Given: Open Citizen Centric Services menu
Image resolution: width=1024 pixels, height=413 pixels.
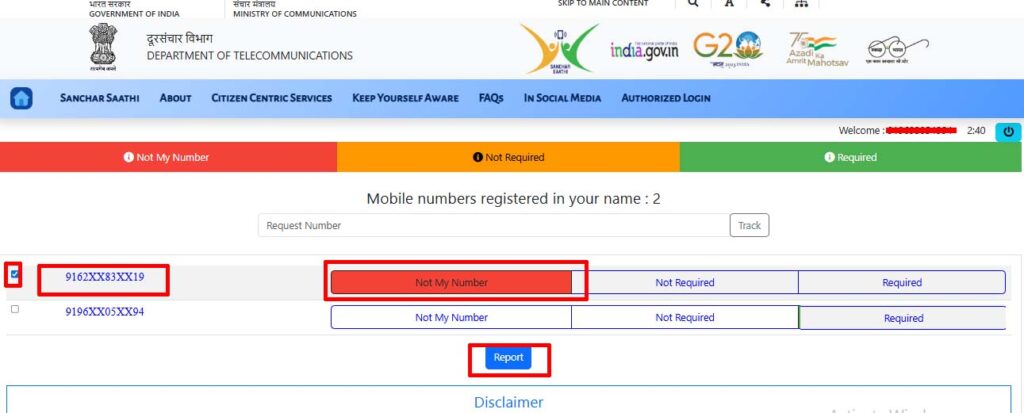Looking at the screenshot, I should 272,98.
